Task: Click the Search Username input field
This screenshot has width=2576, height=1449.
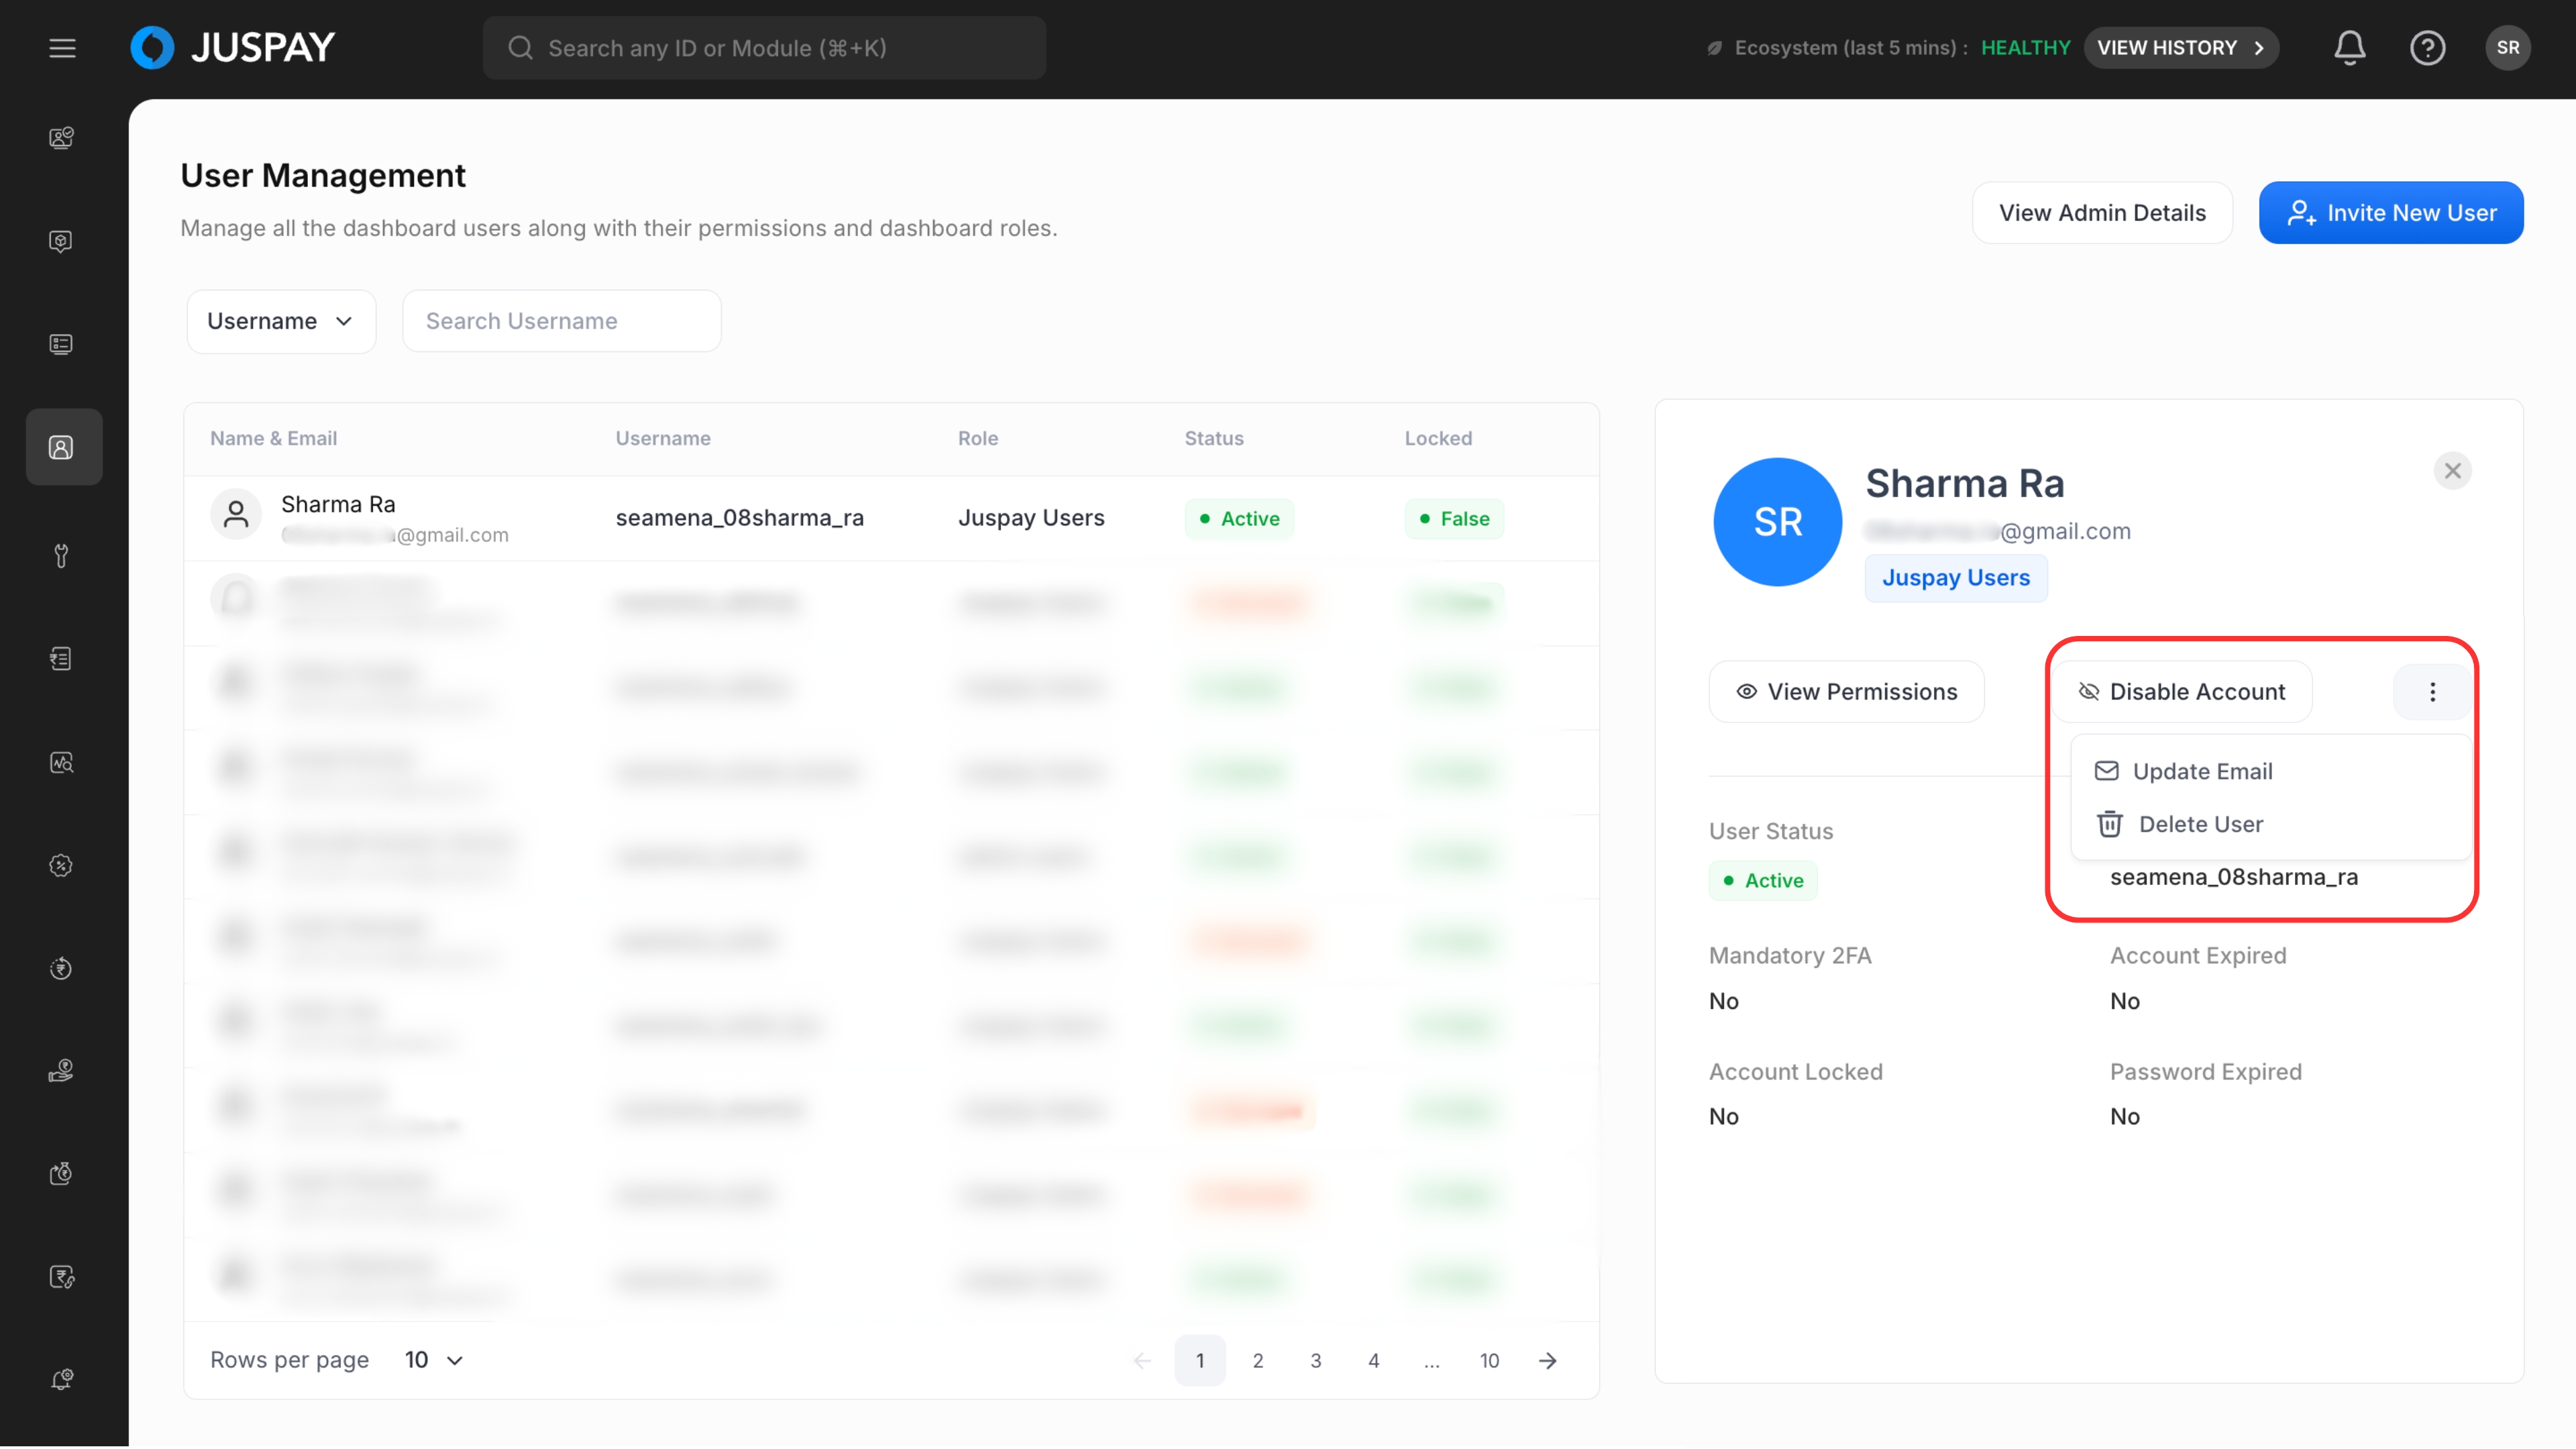Action: tap(561, 321)
